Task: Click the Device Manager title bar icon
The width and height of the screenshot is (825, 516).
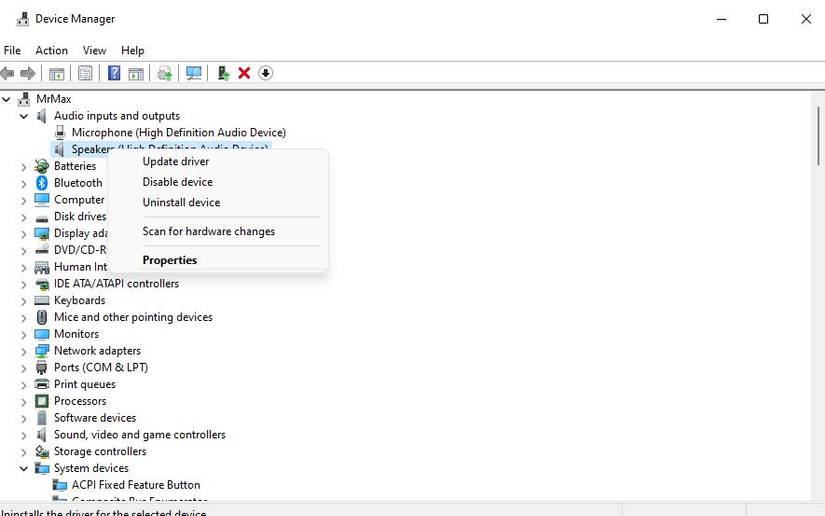Action: [23, 19]
